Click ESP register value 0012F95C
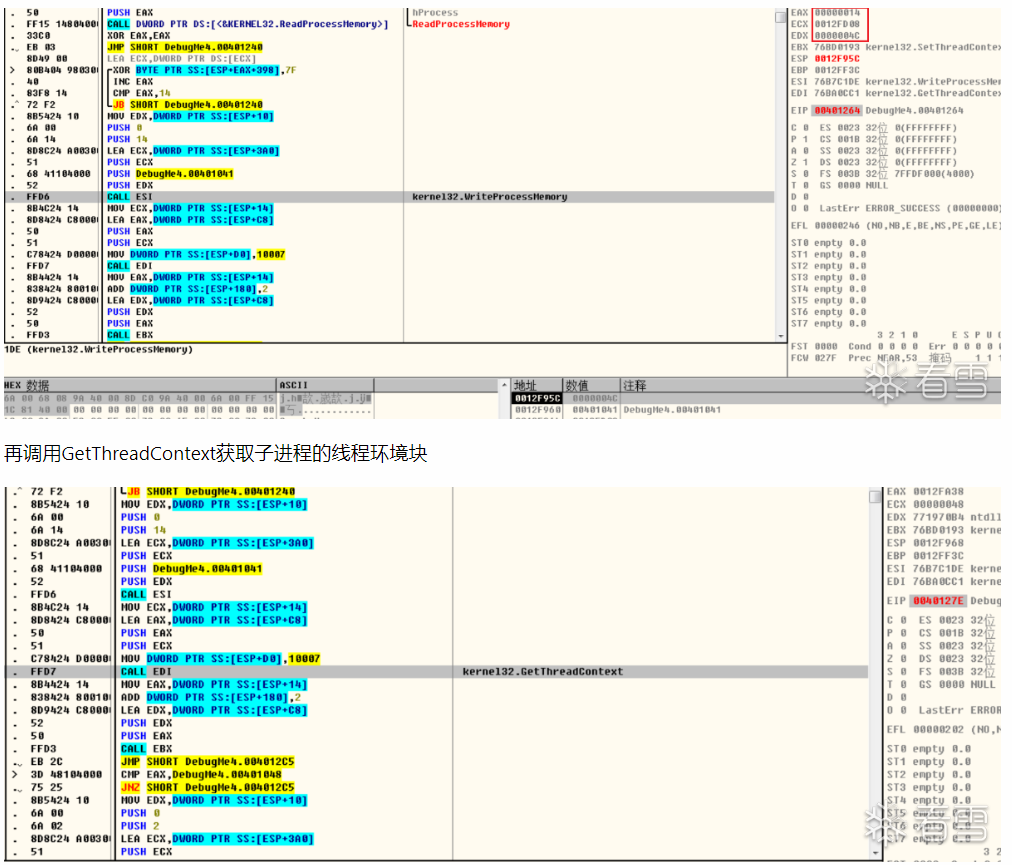Image resolution: width=1012 pixels, height=865 pixels. 837,59
